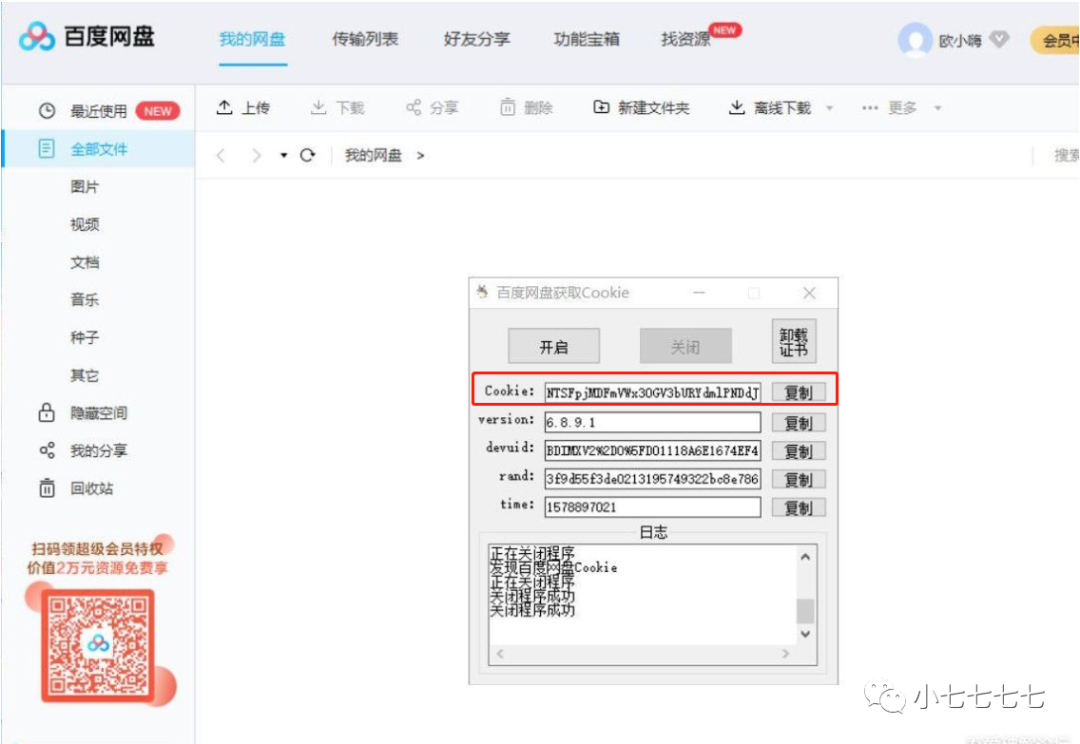
Task: Copy the time value
Action: point(798,508)
